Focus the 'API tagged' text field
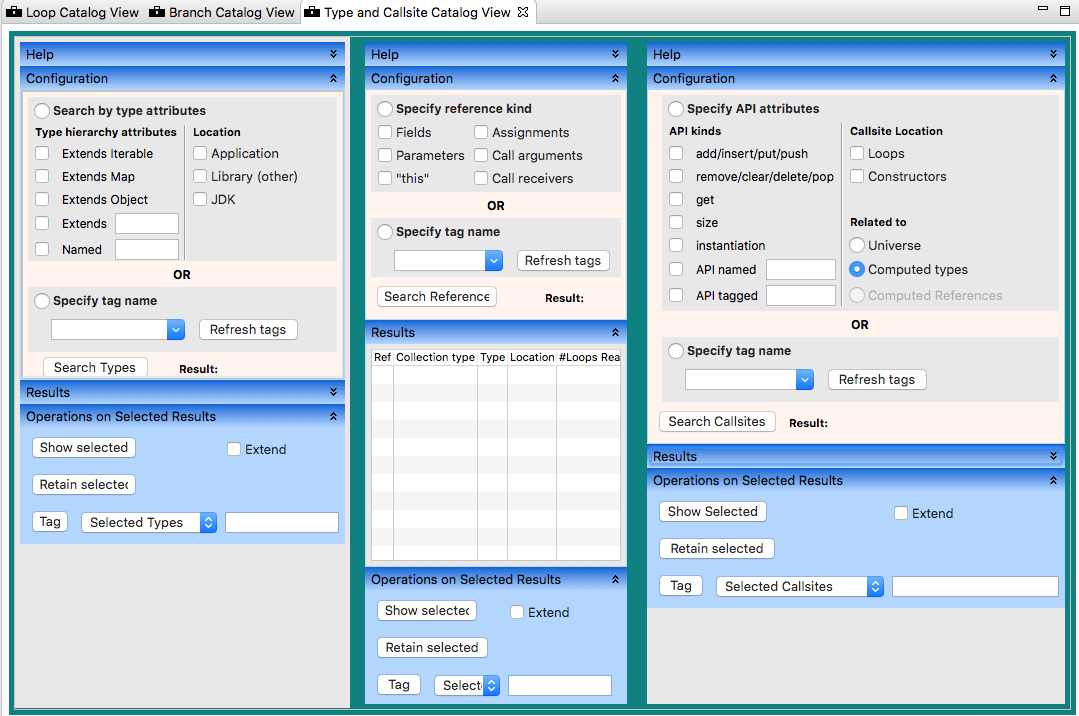 800,295
